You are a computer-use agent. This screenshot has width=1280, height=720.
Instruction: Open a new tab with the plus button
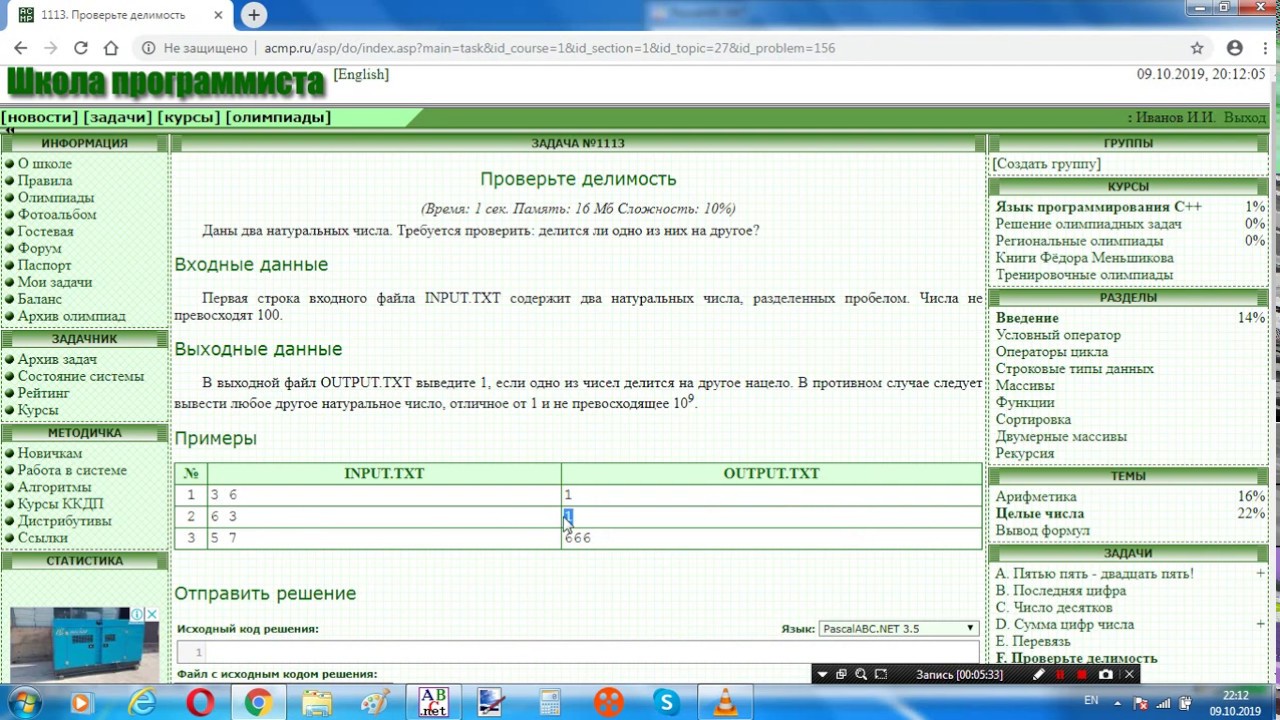254,15
